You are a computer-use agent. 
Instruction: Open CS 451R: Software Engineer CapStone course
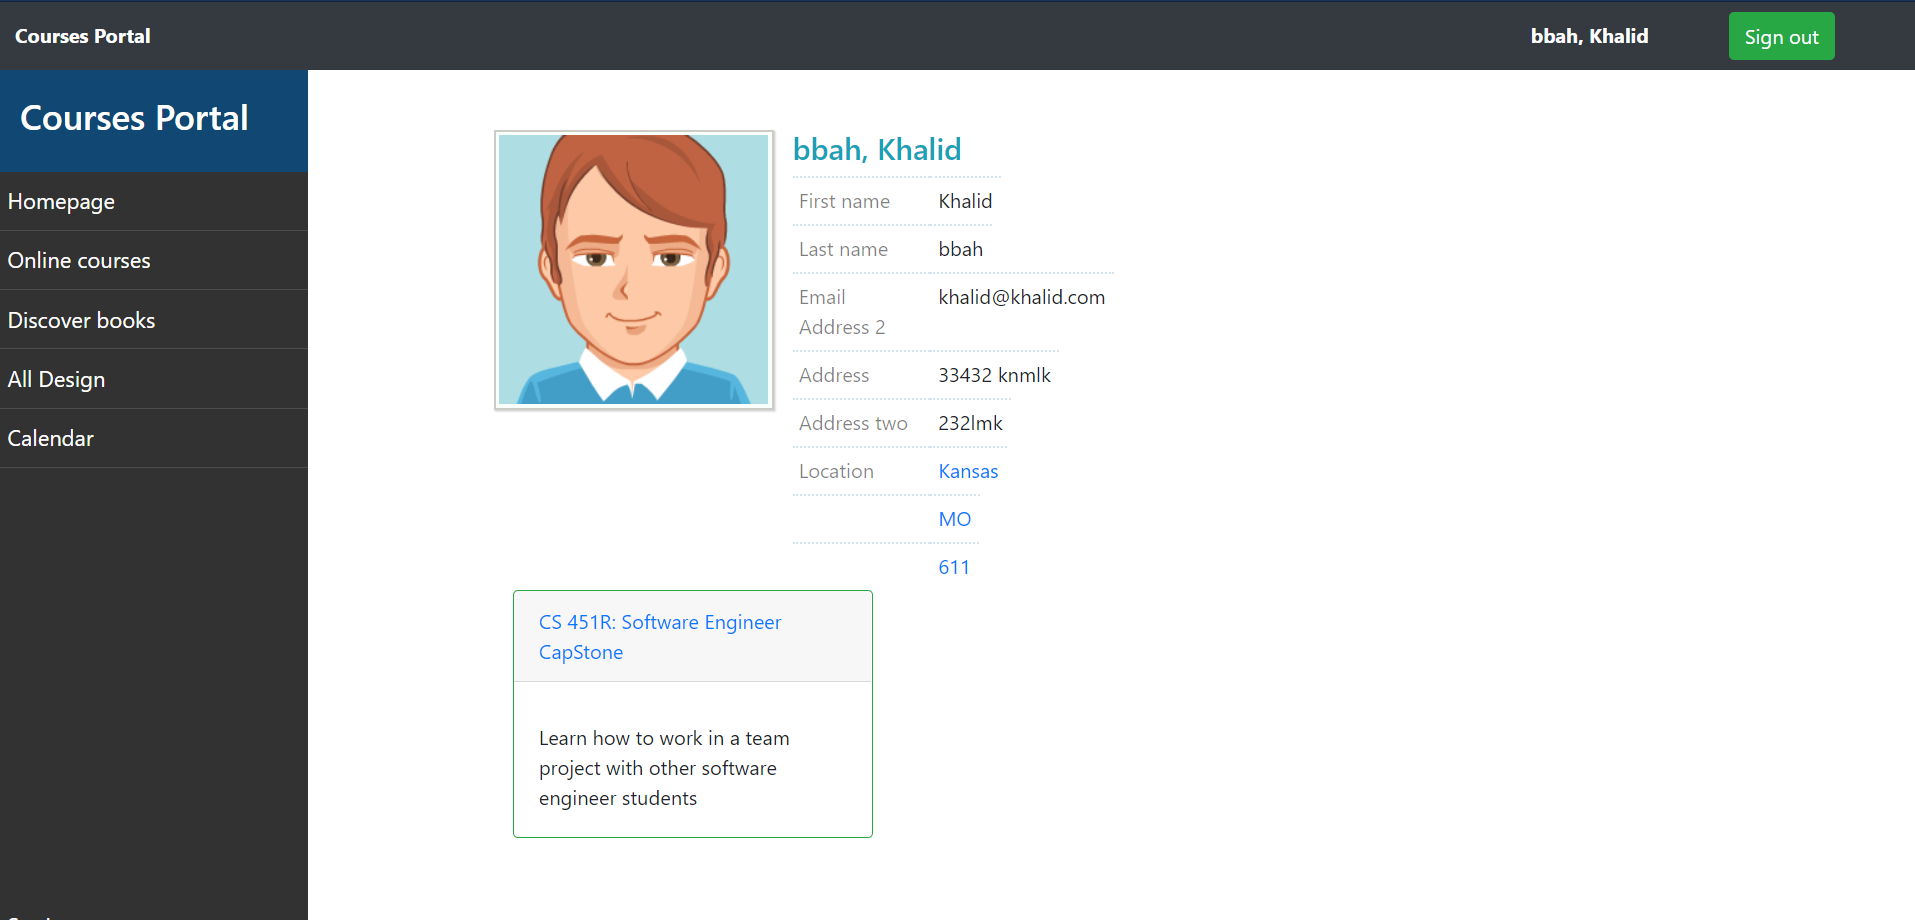point(660,637)
